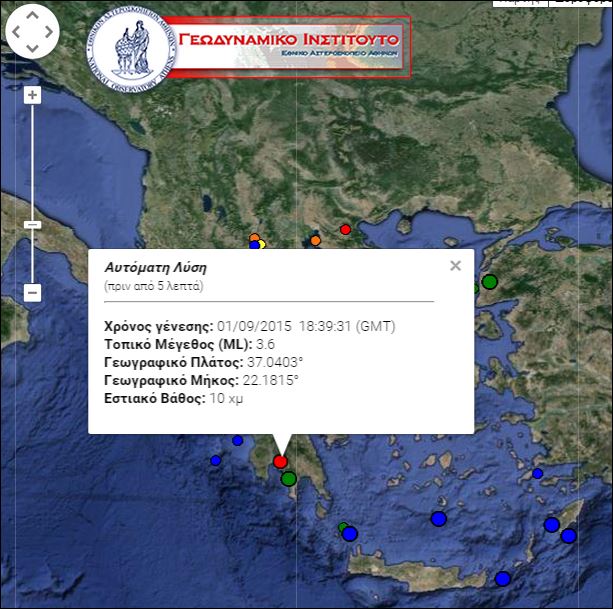The height and width of the screenshot is (609, 613).
Task: Select the blue marker on Zakynthos below the popup
Action: [238, 441]
